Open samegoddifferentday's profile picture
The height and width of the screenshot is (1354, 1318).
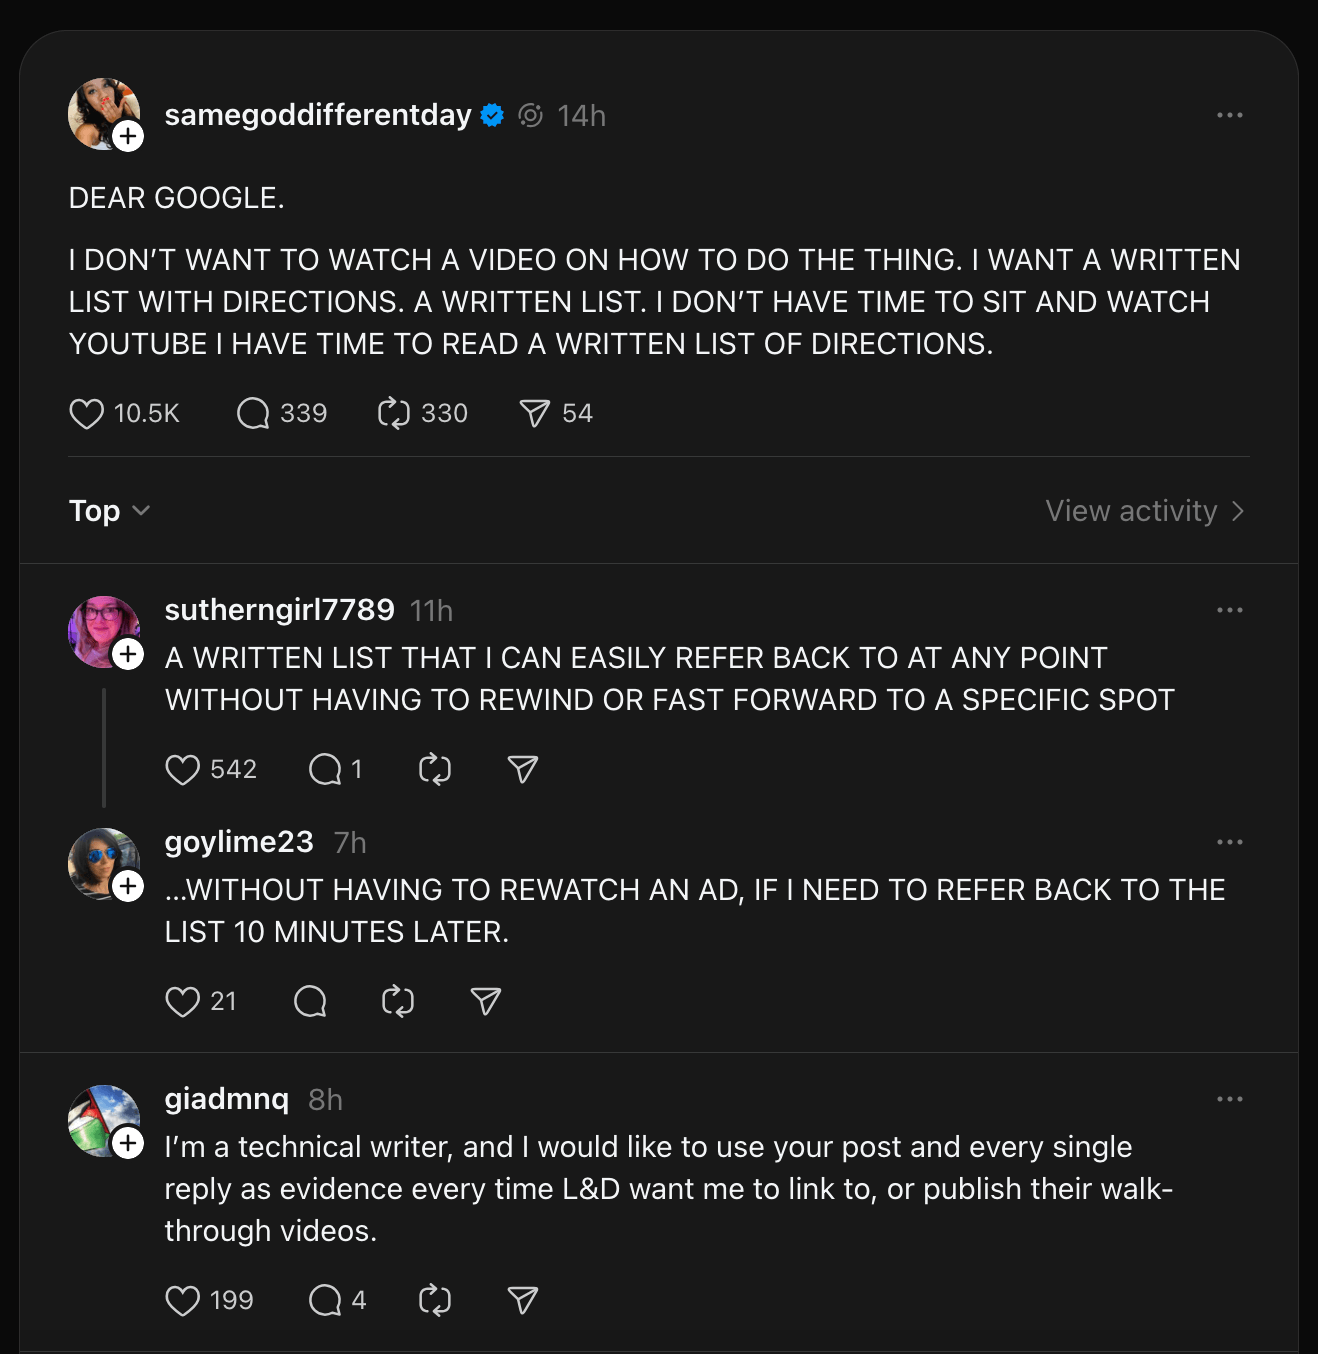[x=98, y=110]
